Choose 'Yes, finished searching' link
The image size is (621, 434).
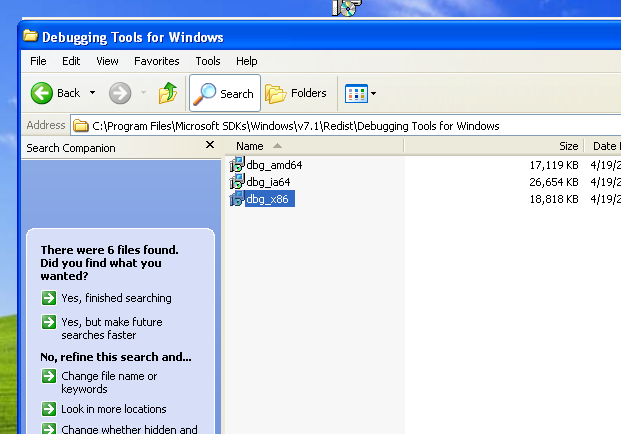pyautogui.click(x=116, y=298)
